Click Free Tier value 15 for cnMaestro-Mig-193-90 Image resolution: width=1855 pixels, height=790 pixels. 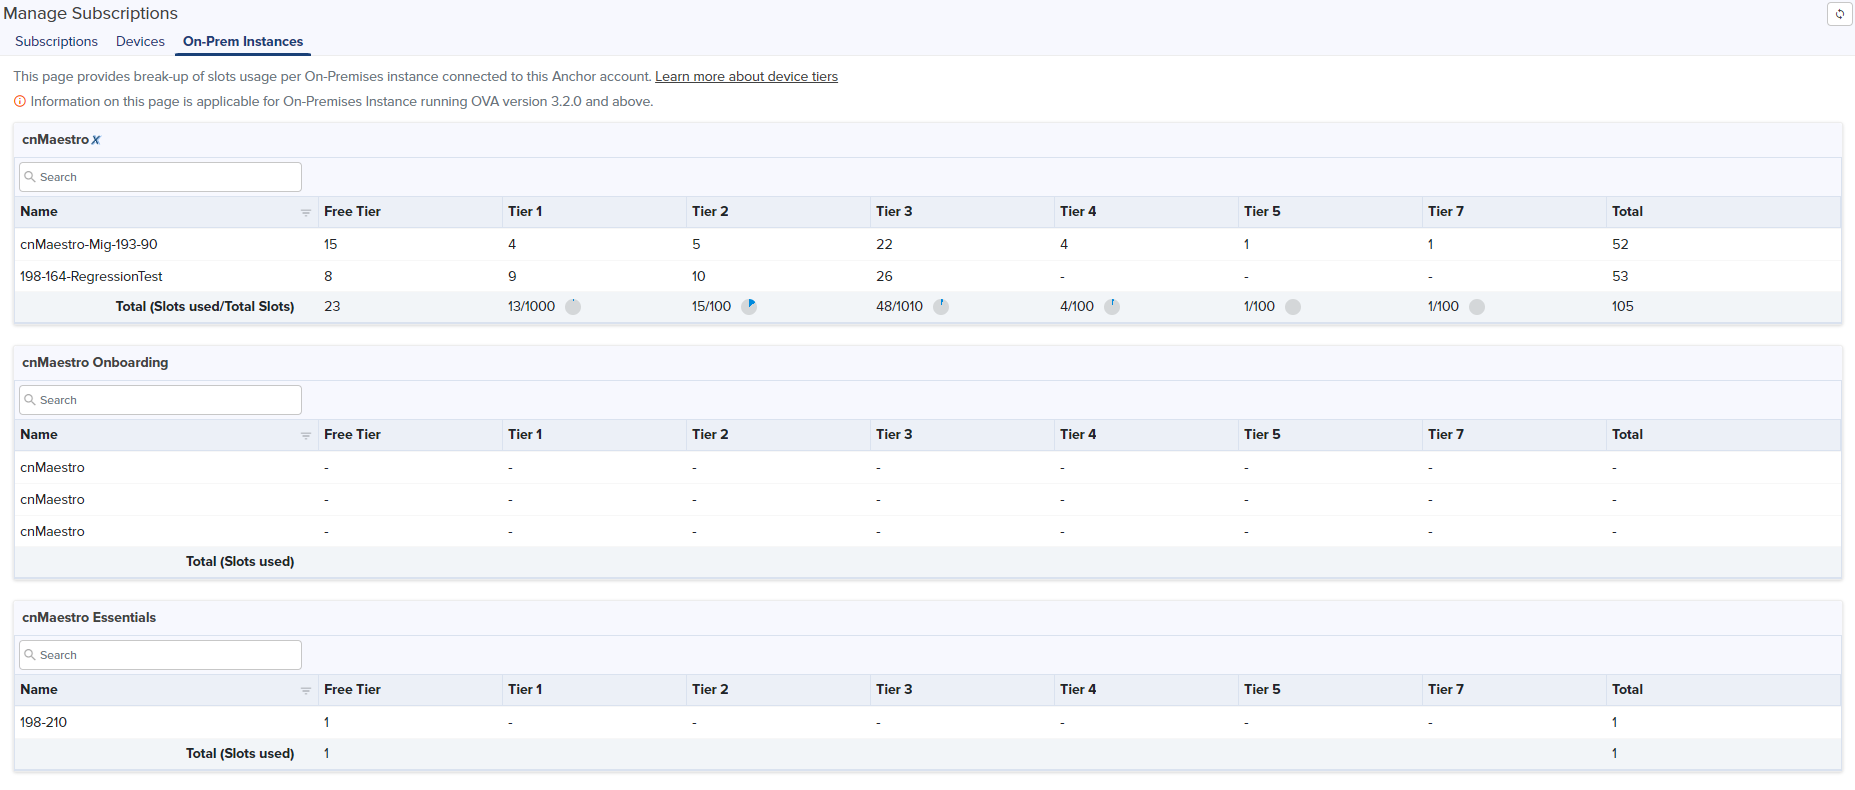tap(330, 244)
